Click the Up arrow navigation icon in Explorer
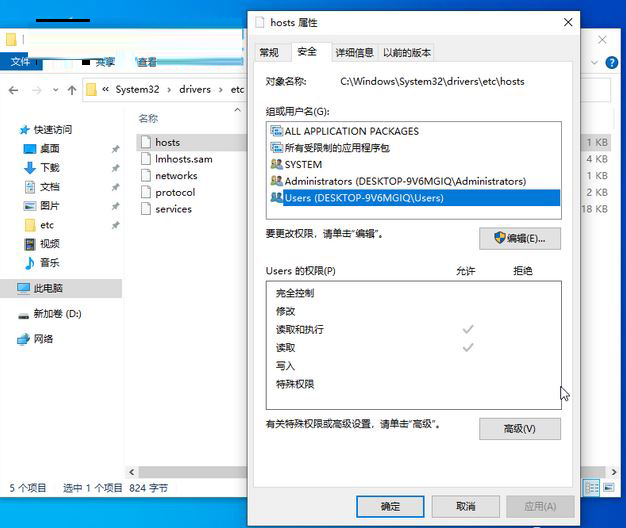 (72, 90)
